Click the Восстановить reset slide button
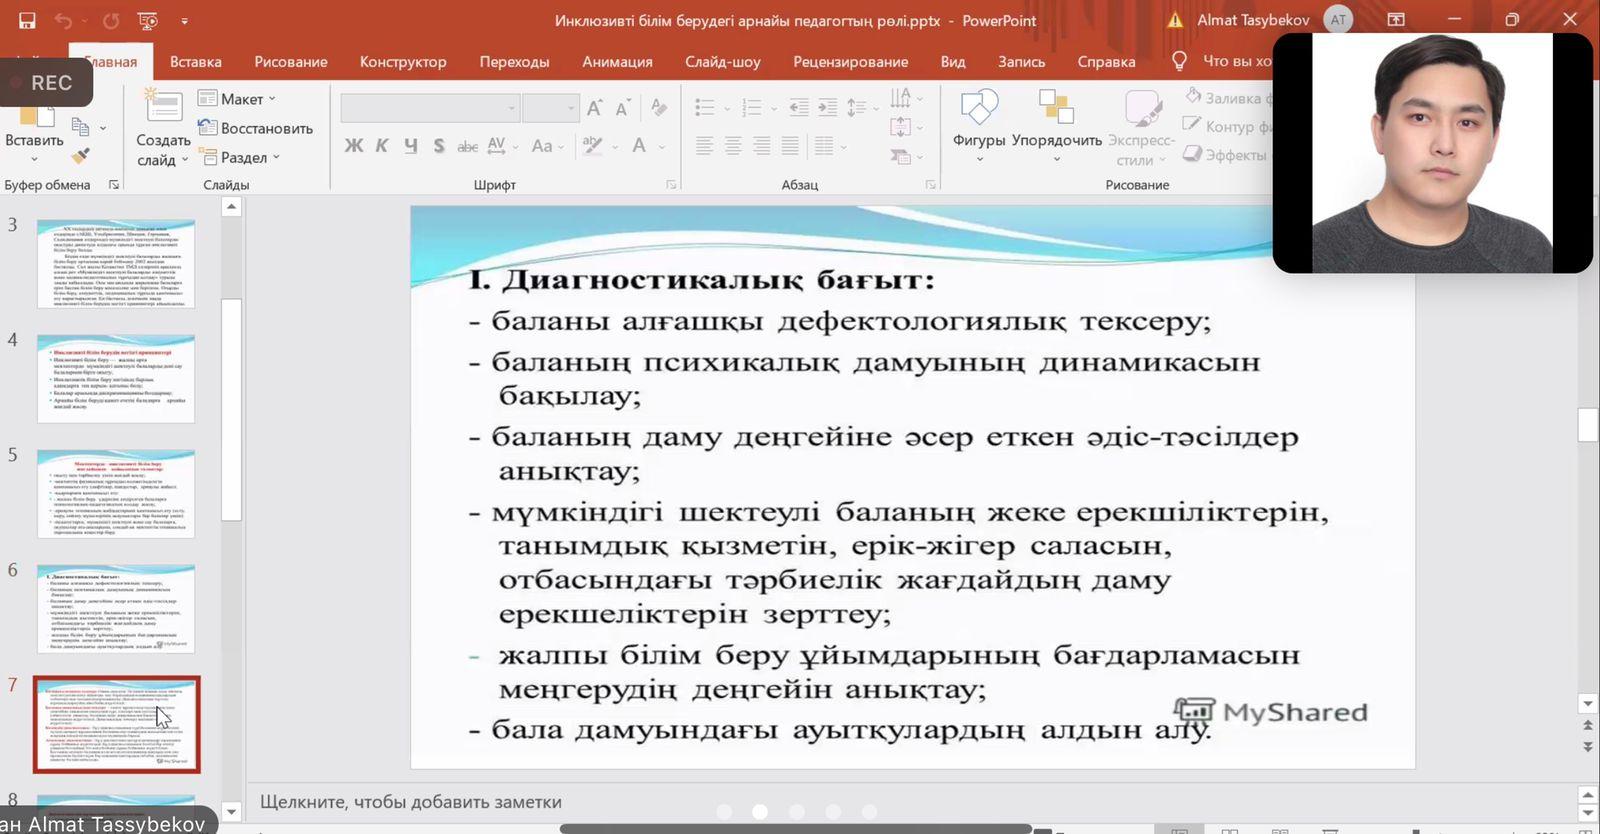The width and height of the screenshot is (1600, 834). point(256,128)
